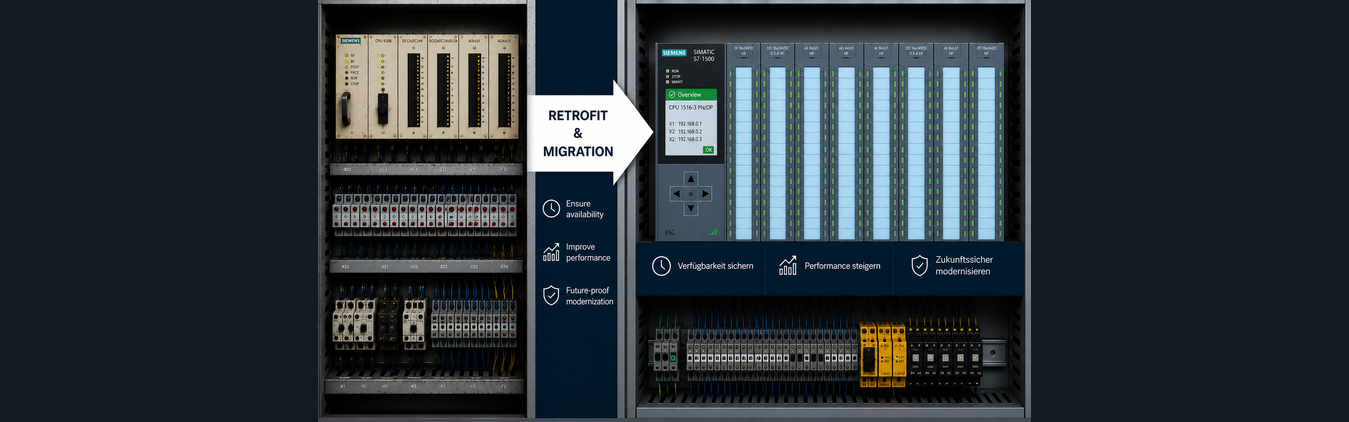Click the Ensure availability text
Image resolution: width=1349 pixels, height=422 pixels.
pyautogui.click(x=585, y=209)
